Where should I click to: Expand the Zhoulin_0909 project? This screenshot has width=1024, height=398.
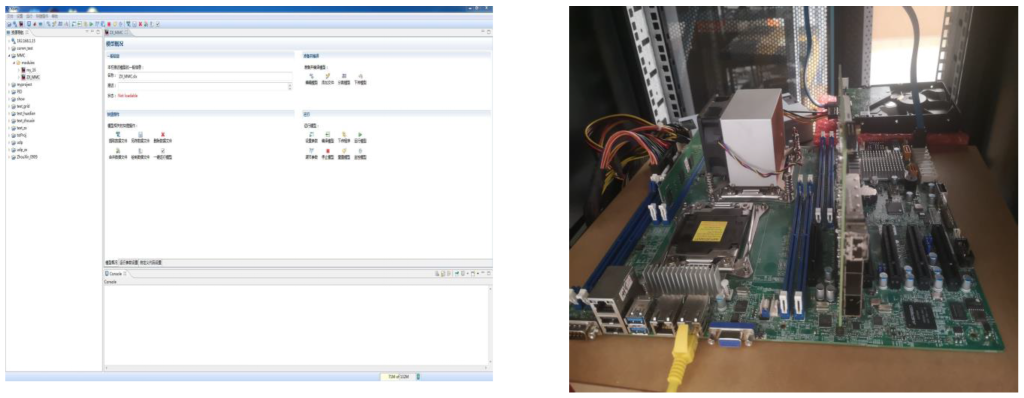point(9,157)
